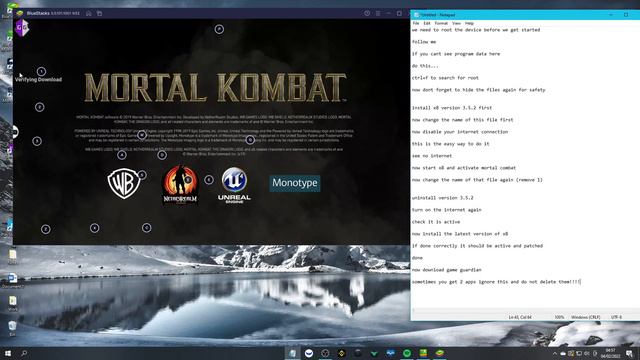Click the Notepad title bar icon

(416, 15)
